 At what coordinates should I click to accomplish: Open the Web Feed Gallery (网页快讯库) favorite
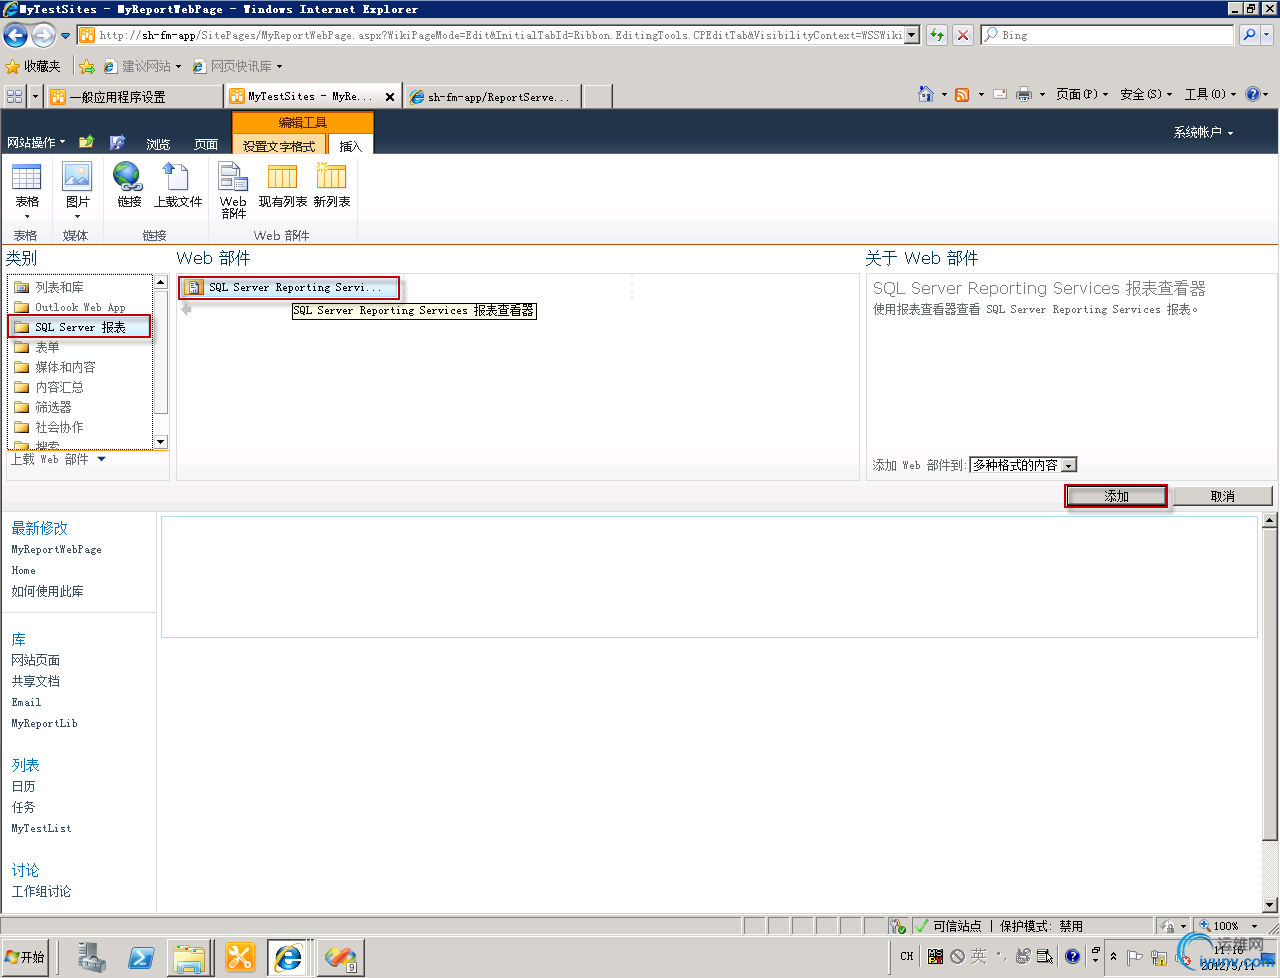click(x=237, y=66)
